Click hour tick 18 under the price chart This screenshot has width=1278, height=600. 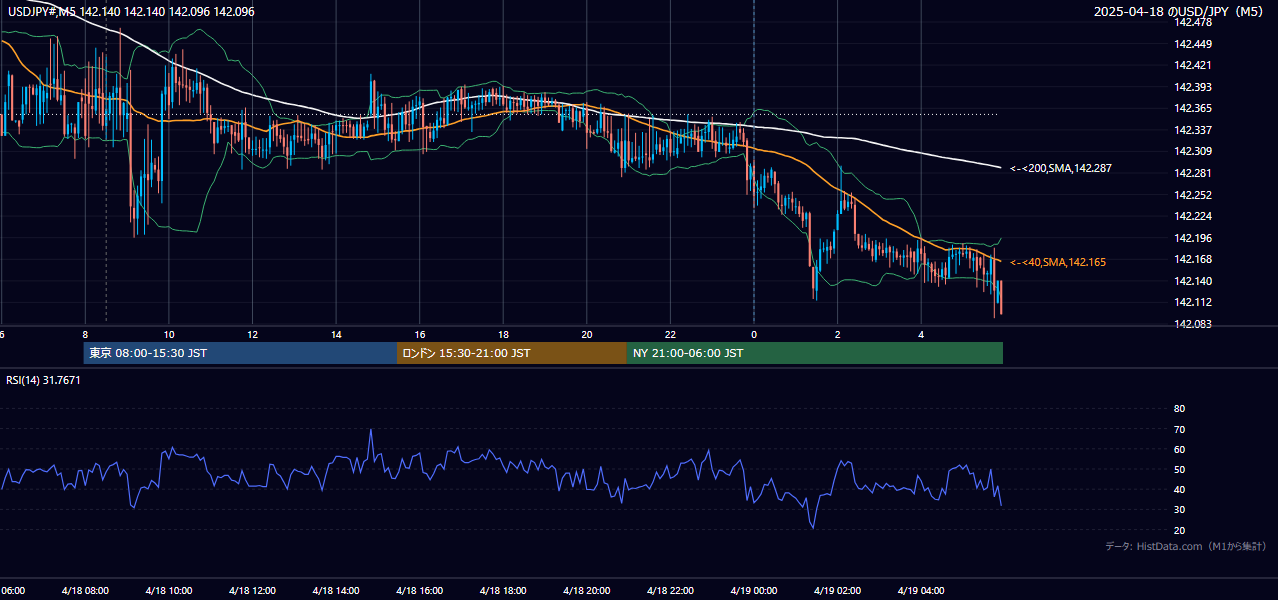click(x=503, y=334)
